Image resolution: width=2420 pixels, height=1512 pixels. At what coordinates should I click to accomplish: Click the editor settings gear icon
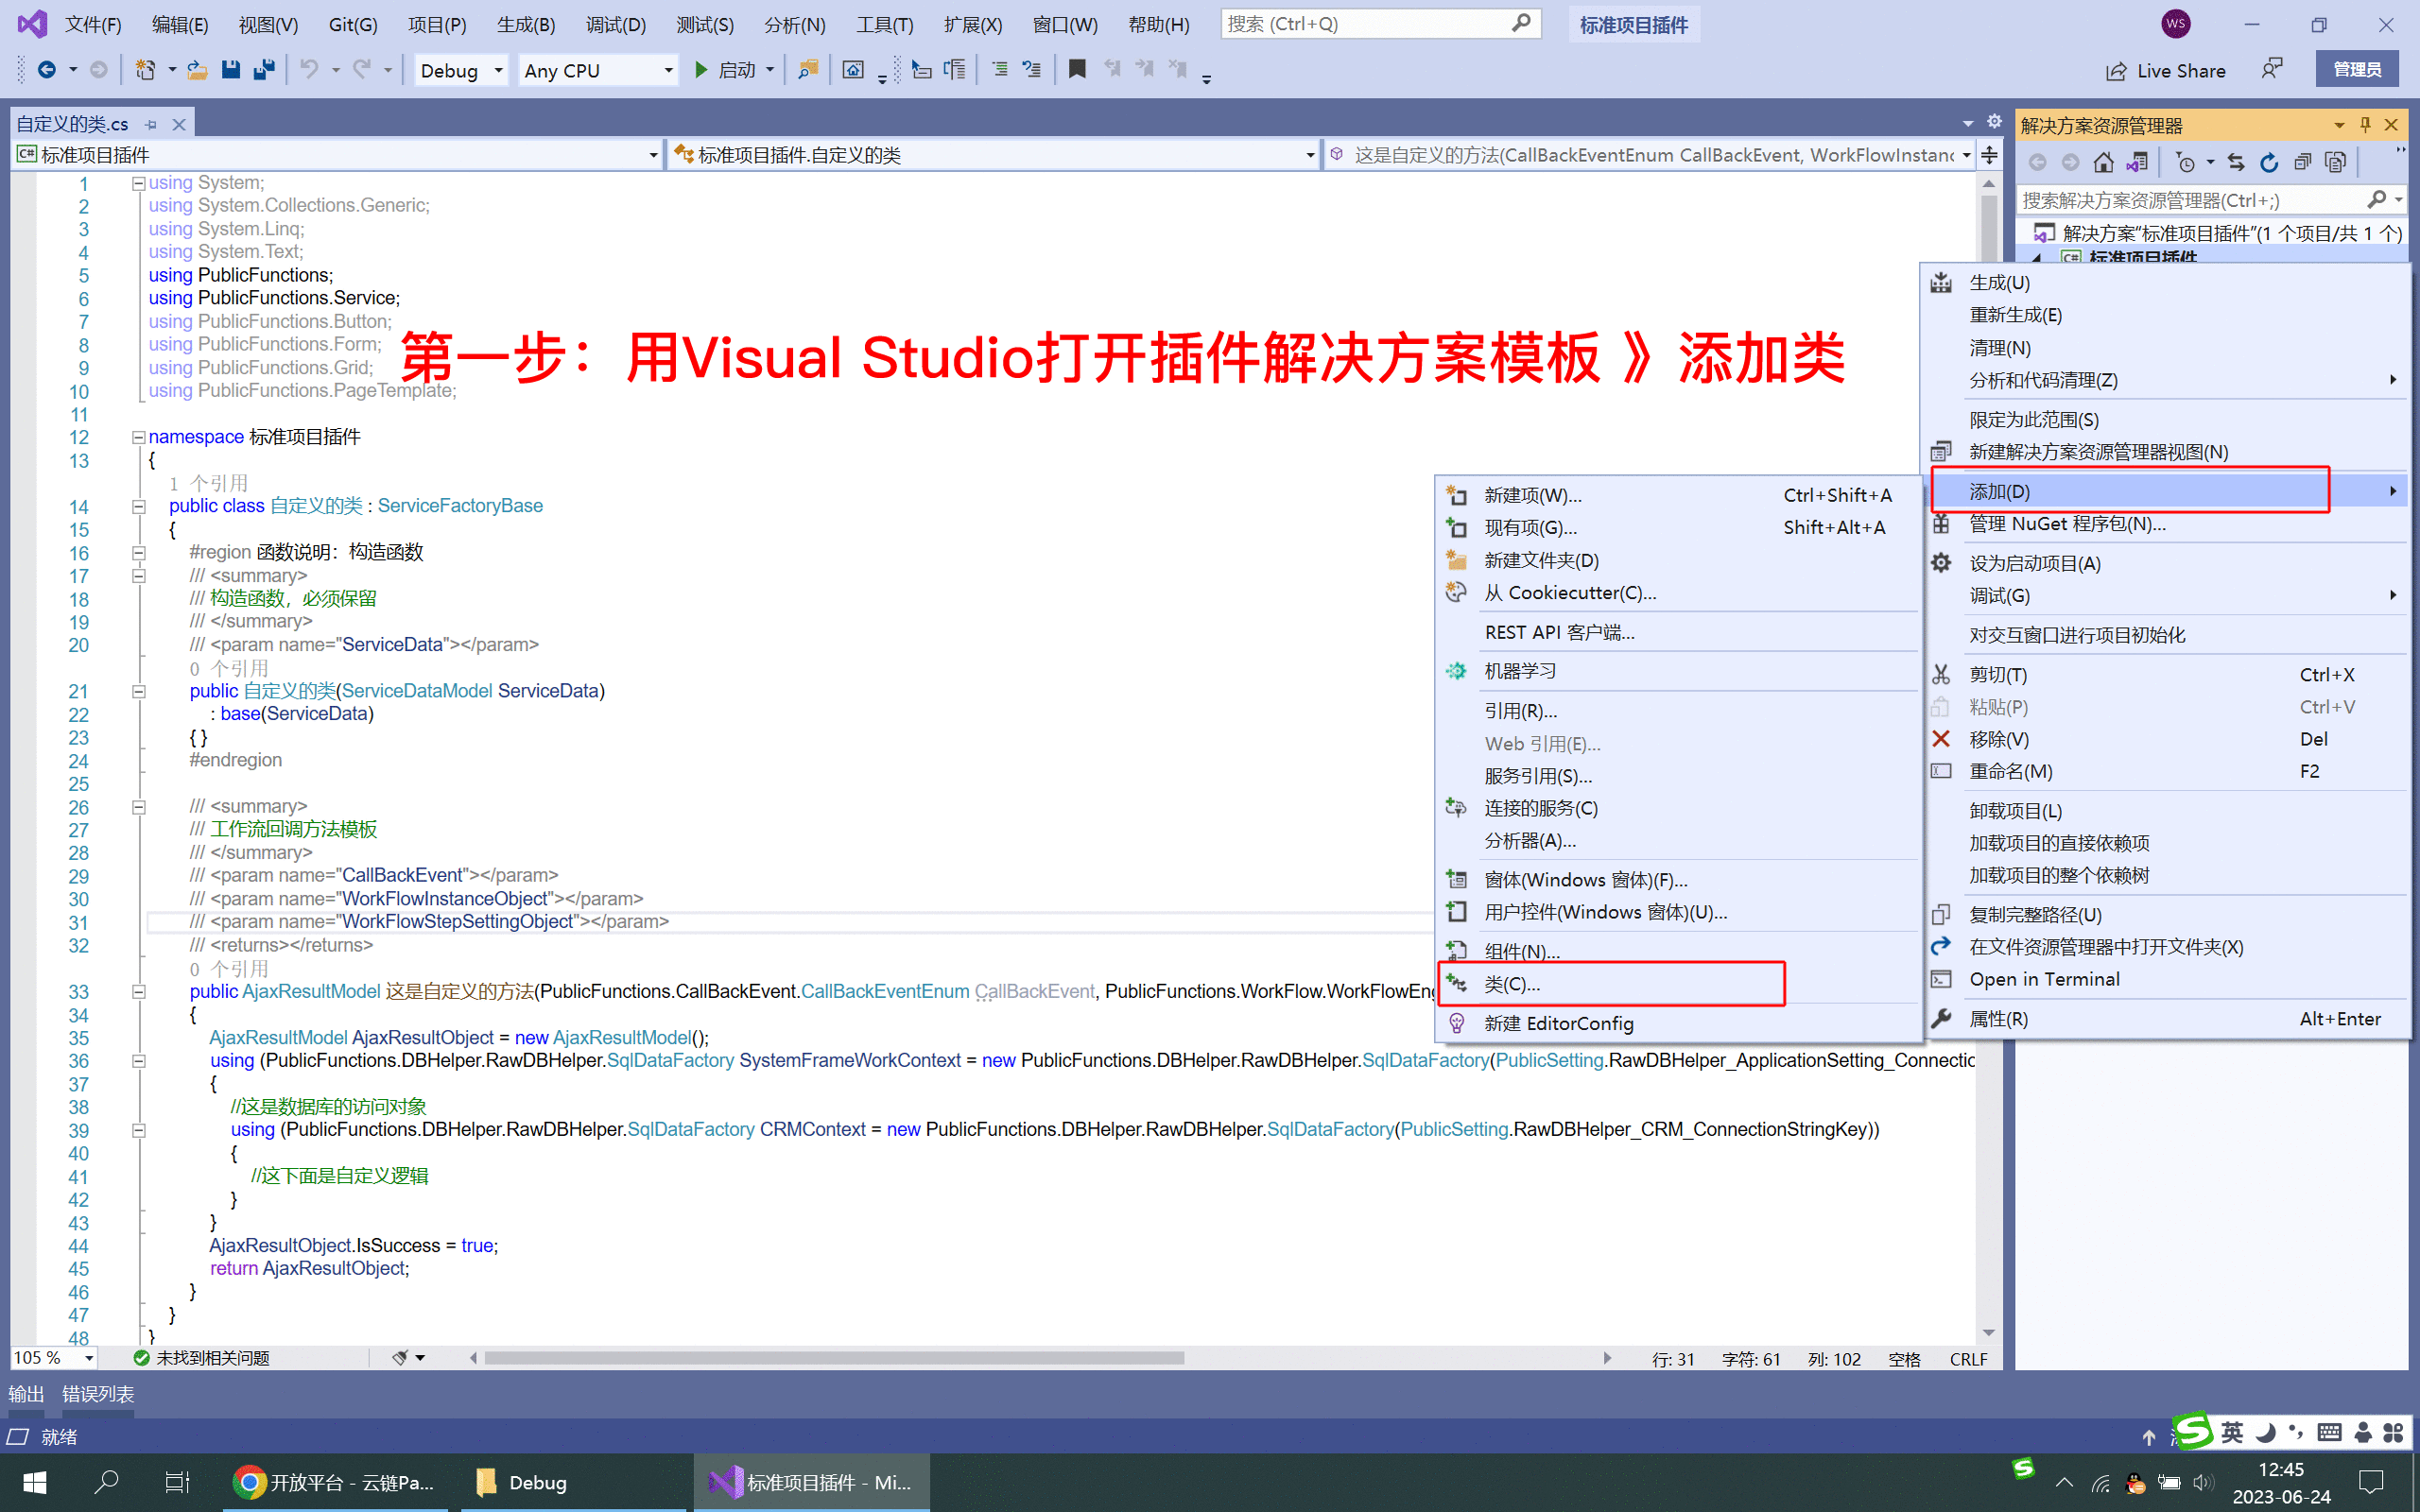[1994, 122]
